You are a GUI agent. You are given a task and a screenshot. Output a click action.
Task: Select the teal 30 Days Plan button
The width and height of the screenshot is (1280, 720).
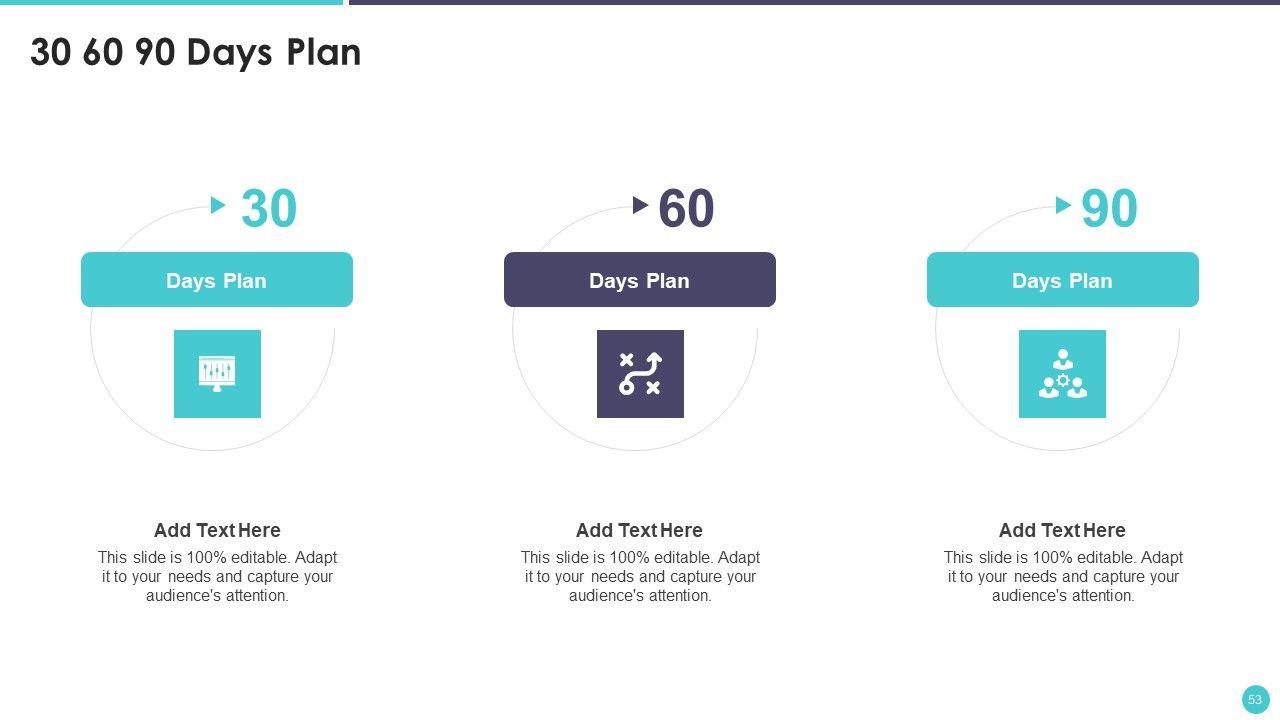click(x=217, y=280)
